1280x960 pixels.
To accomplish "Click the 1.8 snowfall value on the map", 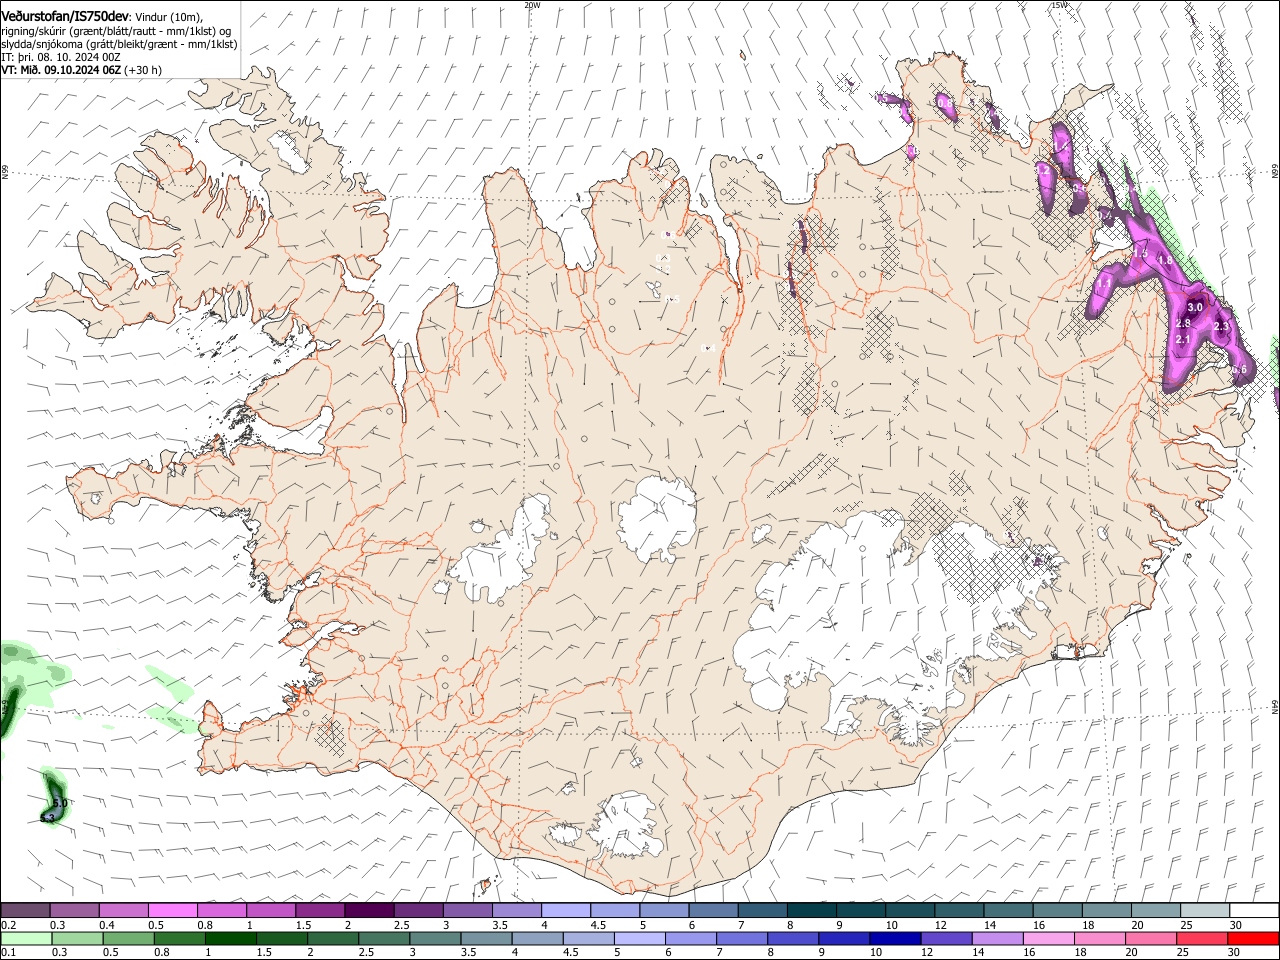I will pyautogui.click(x=1164, y=260).
